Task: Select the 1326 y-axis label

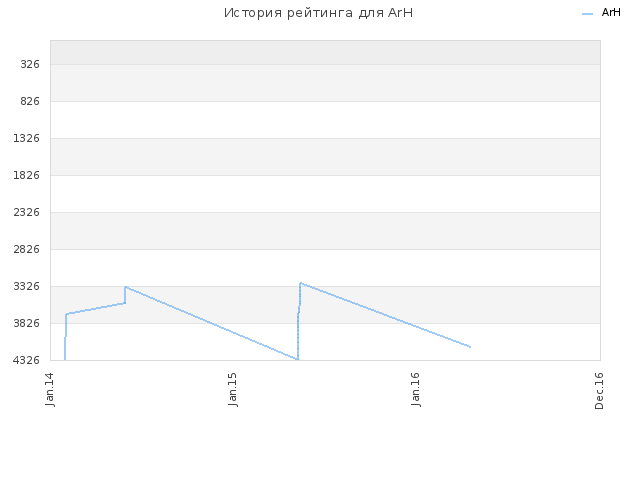Action: [x=27, y=138]
